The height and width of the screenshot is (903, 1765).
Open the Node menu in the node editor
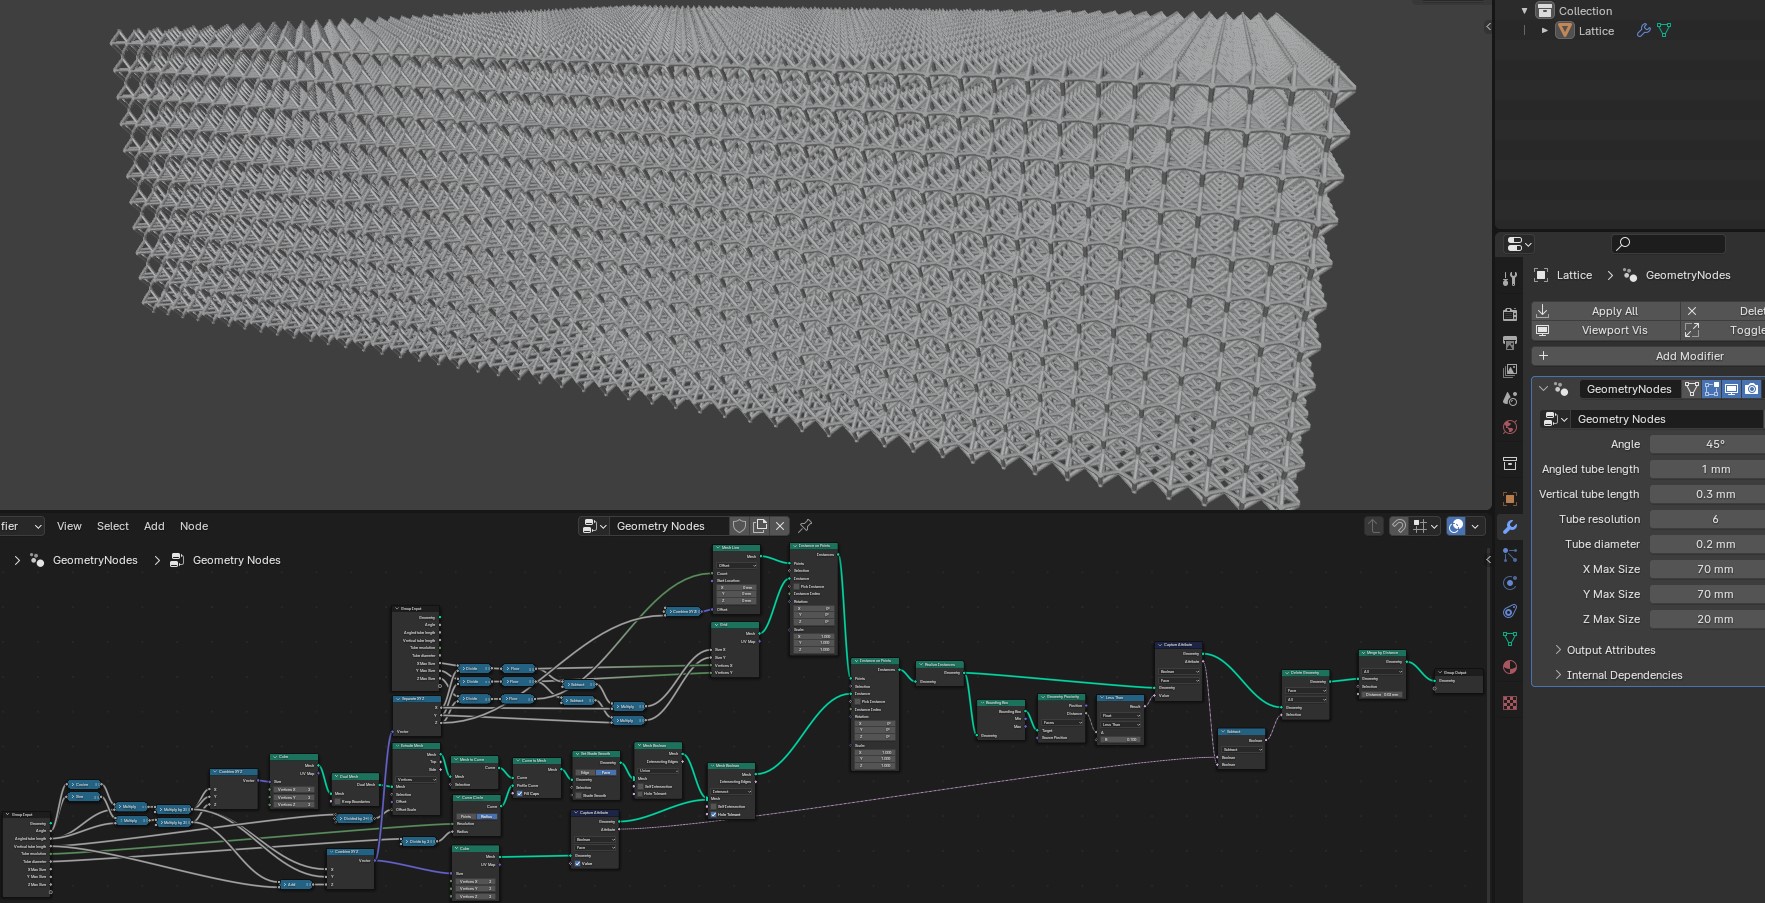coord(194,526)
